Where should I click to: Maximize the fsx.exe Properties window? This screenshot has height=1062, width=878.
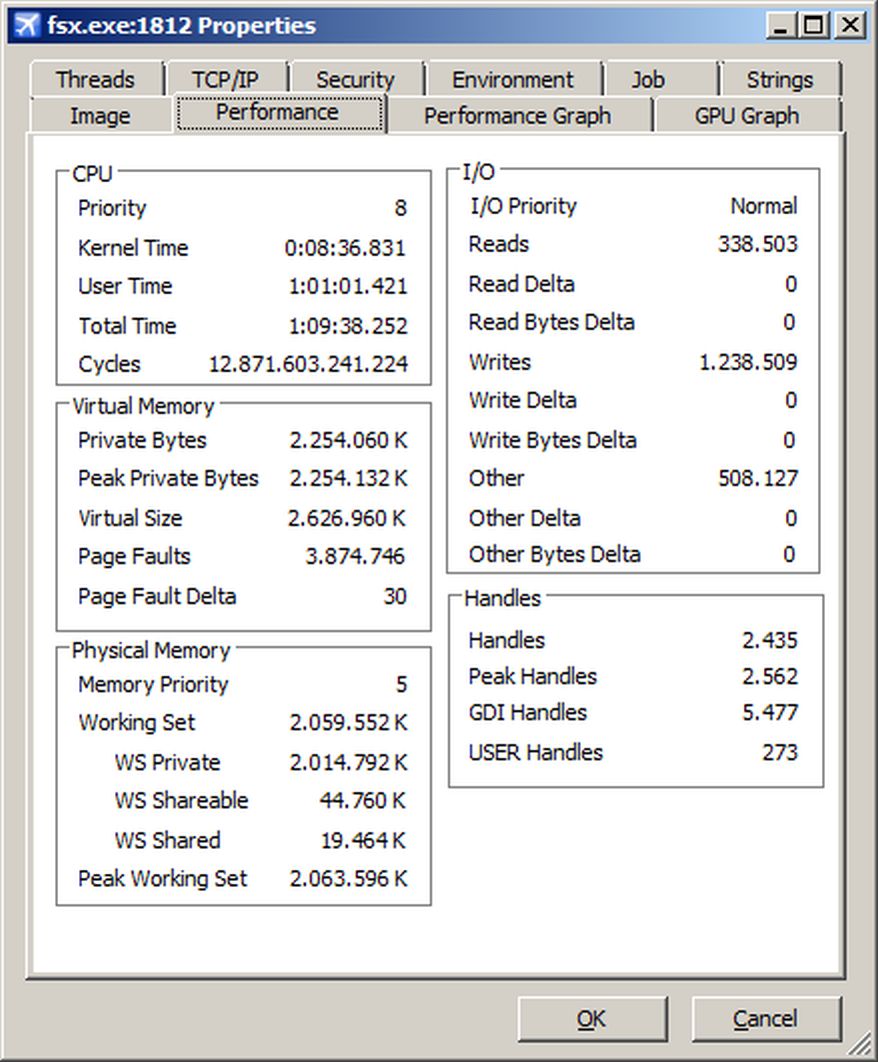click(x=814, y=26)
